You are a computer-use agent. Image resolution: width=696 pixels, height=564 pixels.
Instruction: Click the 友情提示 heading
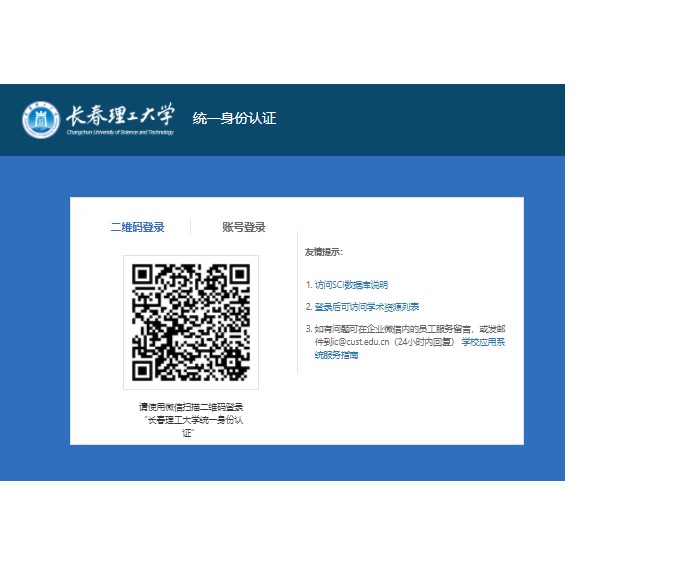point(324,252)
